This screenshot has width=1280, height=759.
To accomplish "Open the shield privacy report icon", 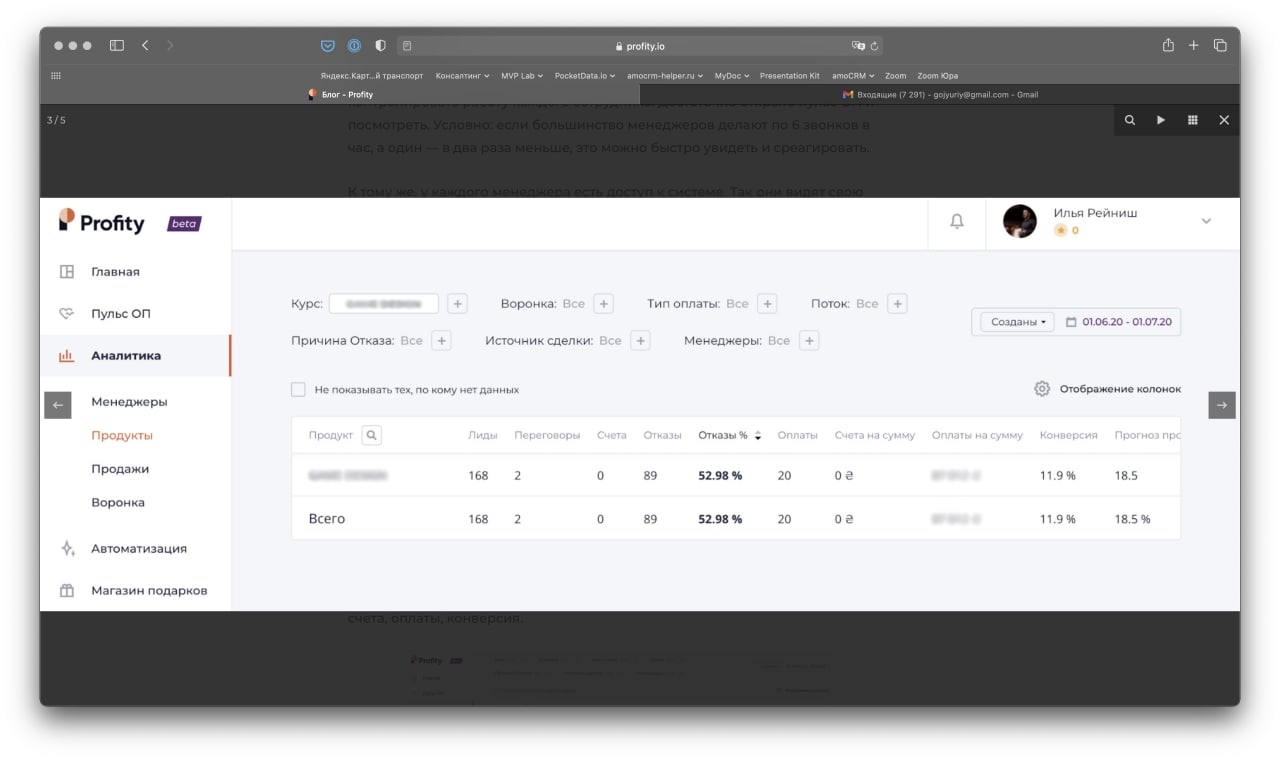I will tap(381, 46).
